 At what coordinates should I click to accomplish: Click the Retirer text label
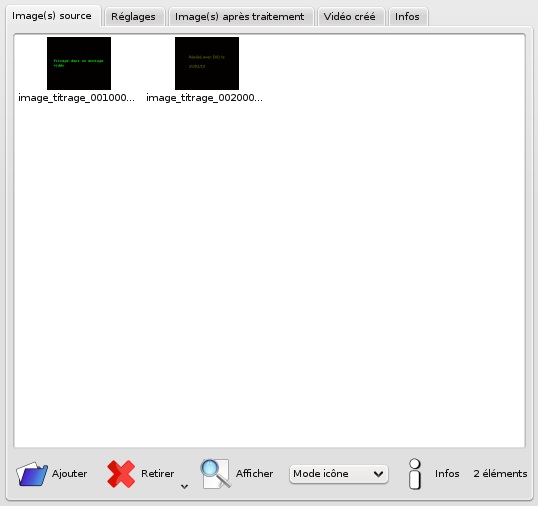157,473
